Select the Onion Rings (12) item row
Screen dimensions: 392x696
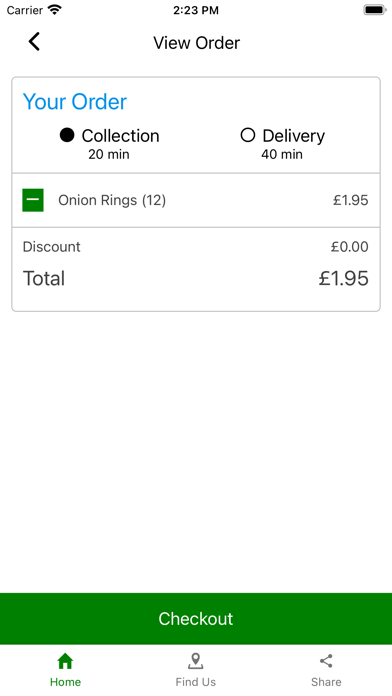(x=196, y=200)
